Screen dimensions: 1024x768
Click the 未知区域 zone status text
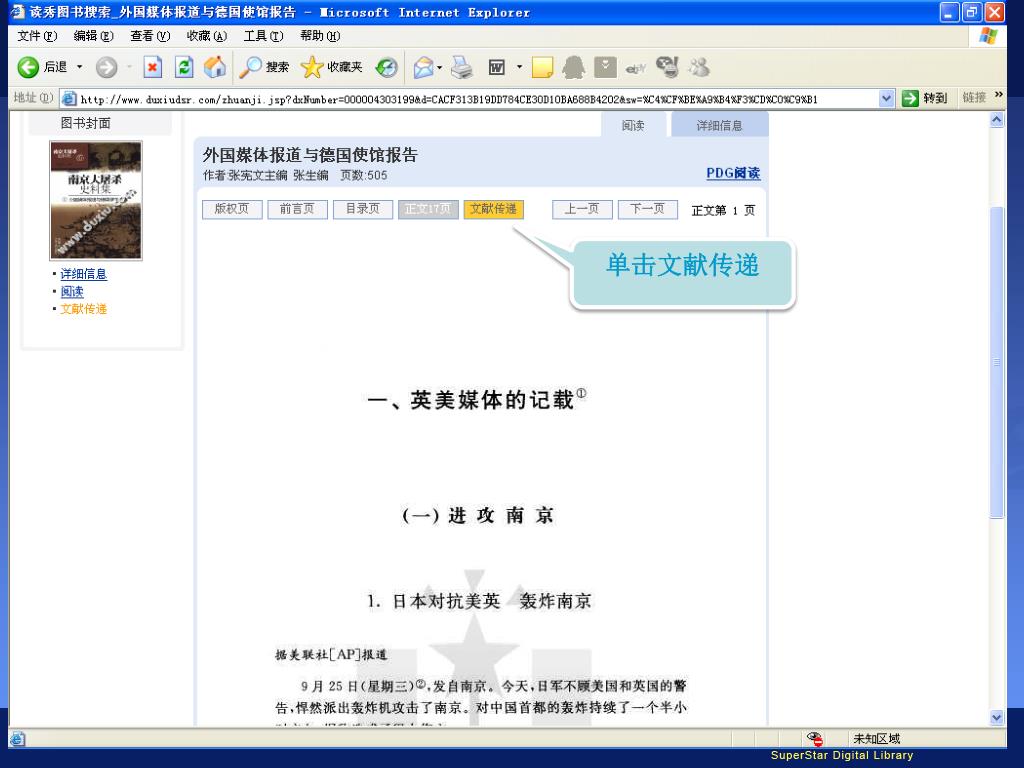[876, 739]
